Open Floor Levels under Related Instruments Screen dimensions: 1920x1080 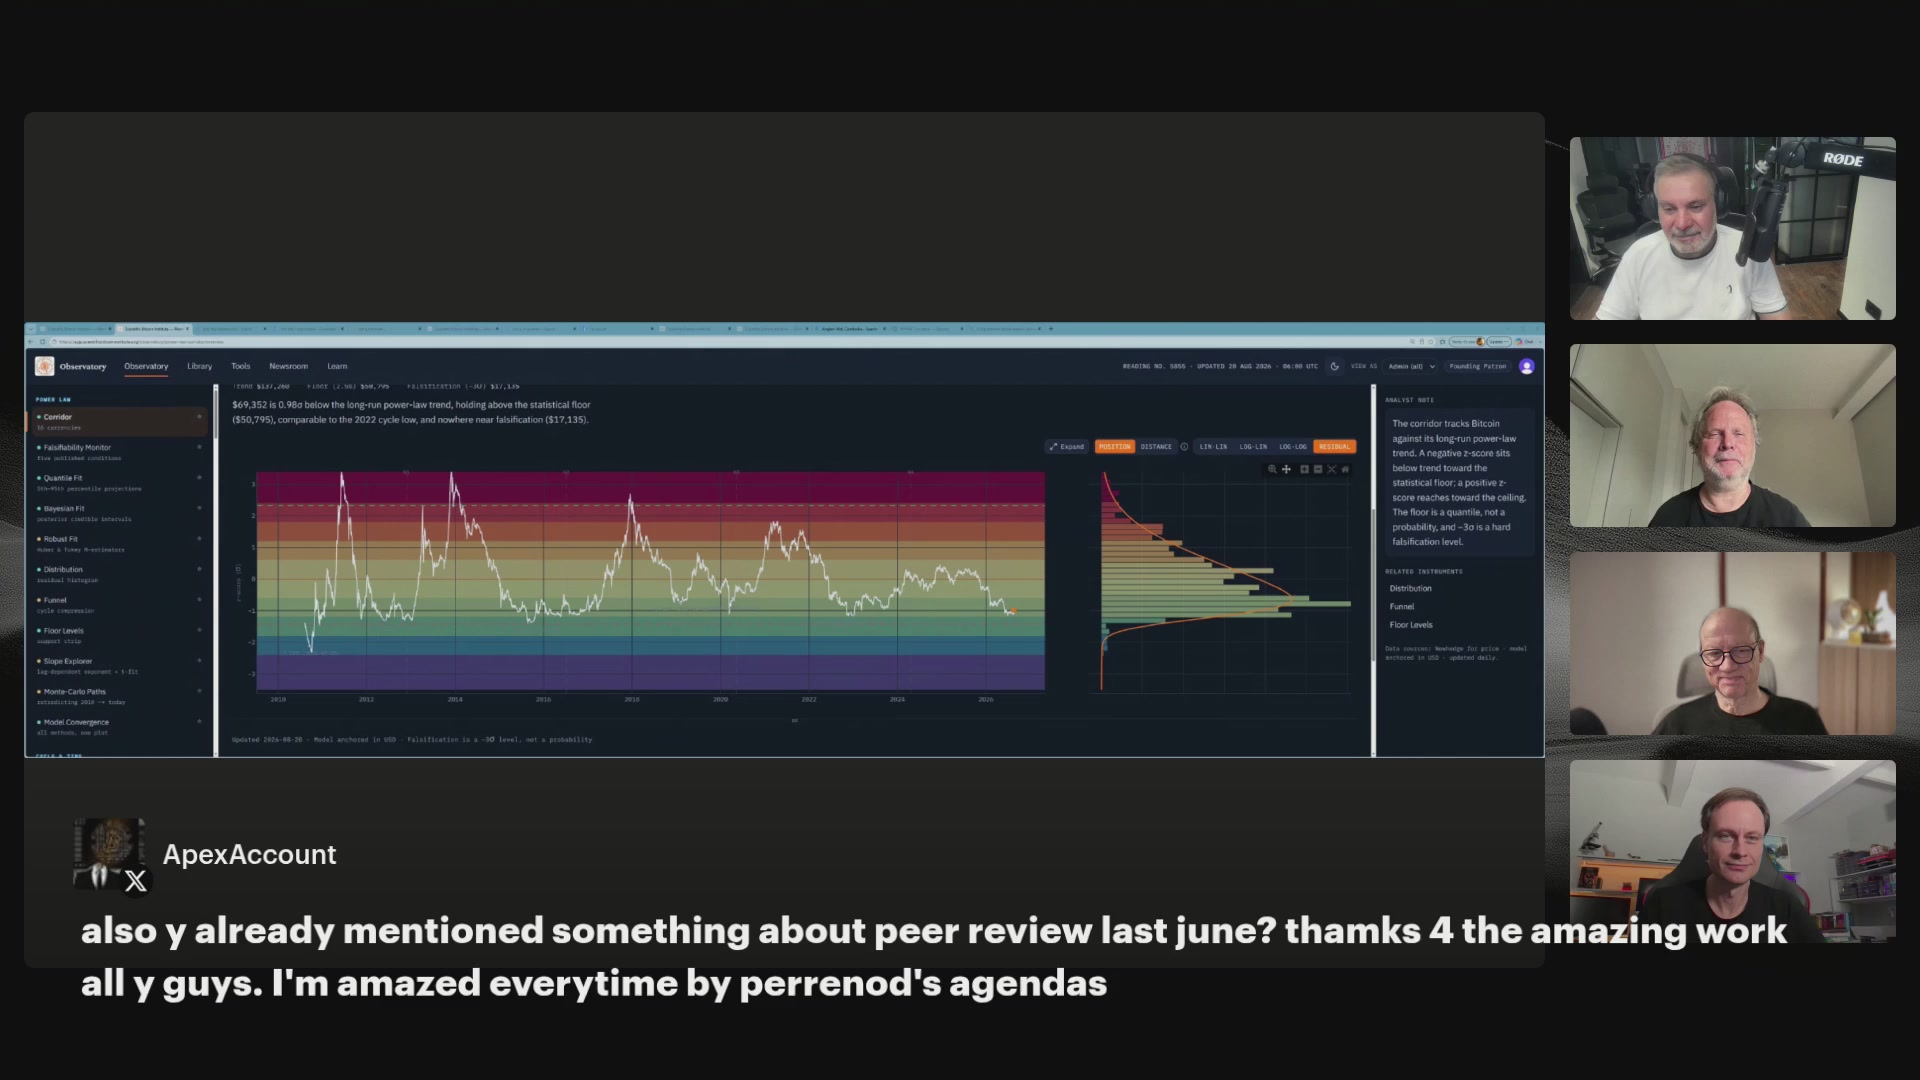(1410, 624)
